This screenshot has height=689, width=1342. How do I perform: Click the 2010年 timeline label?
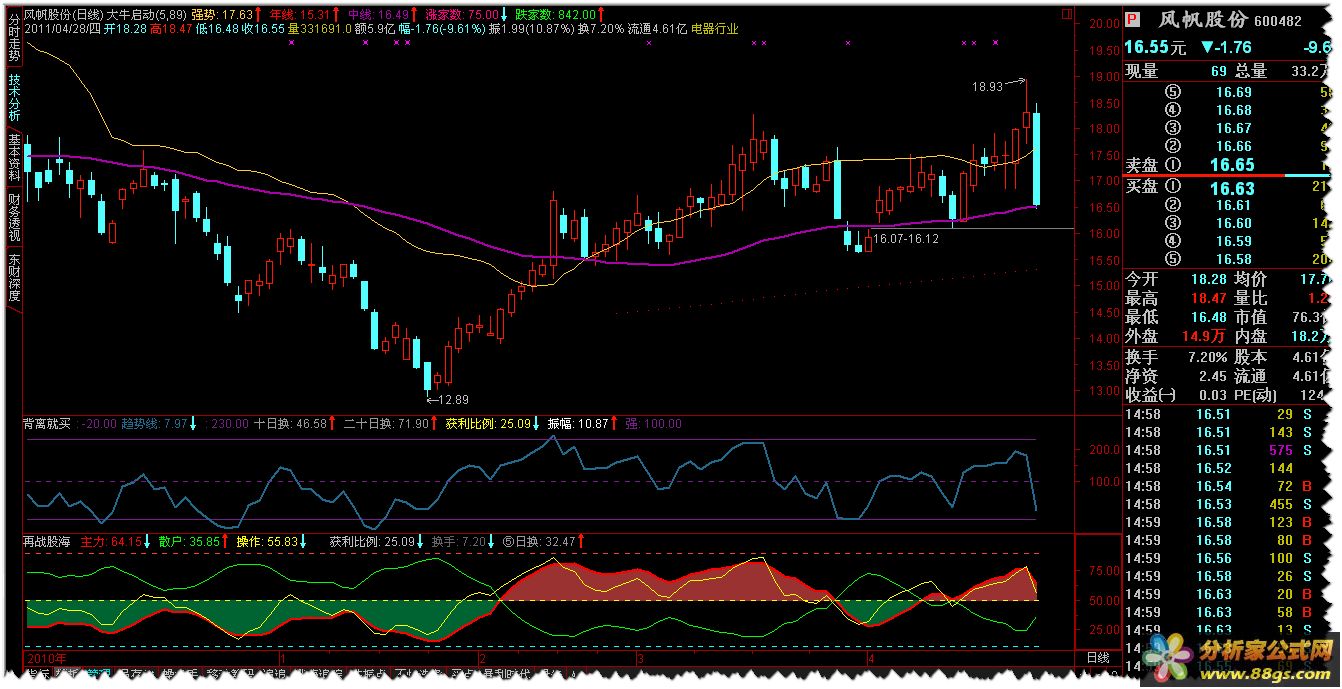coord(46,658)
